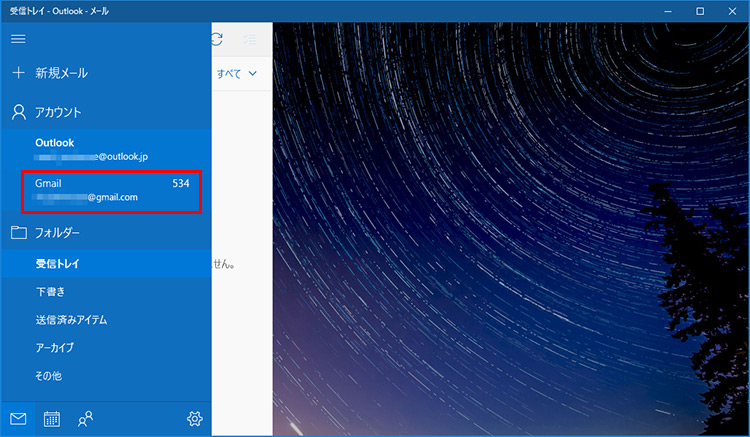
Task: Open the アカウント accounts section
Action: (x=57, y=113)
